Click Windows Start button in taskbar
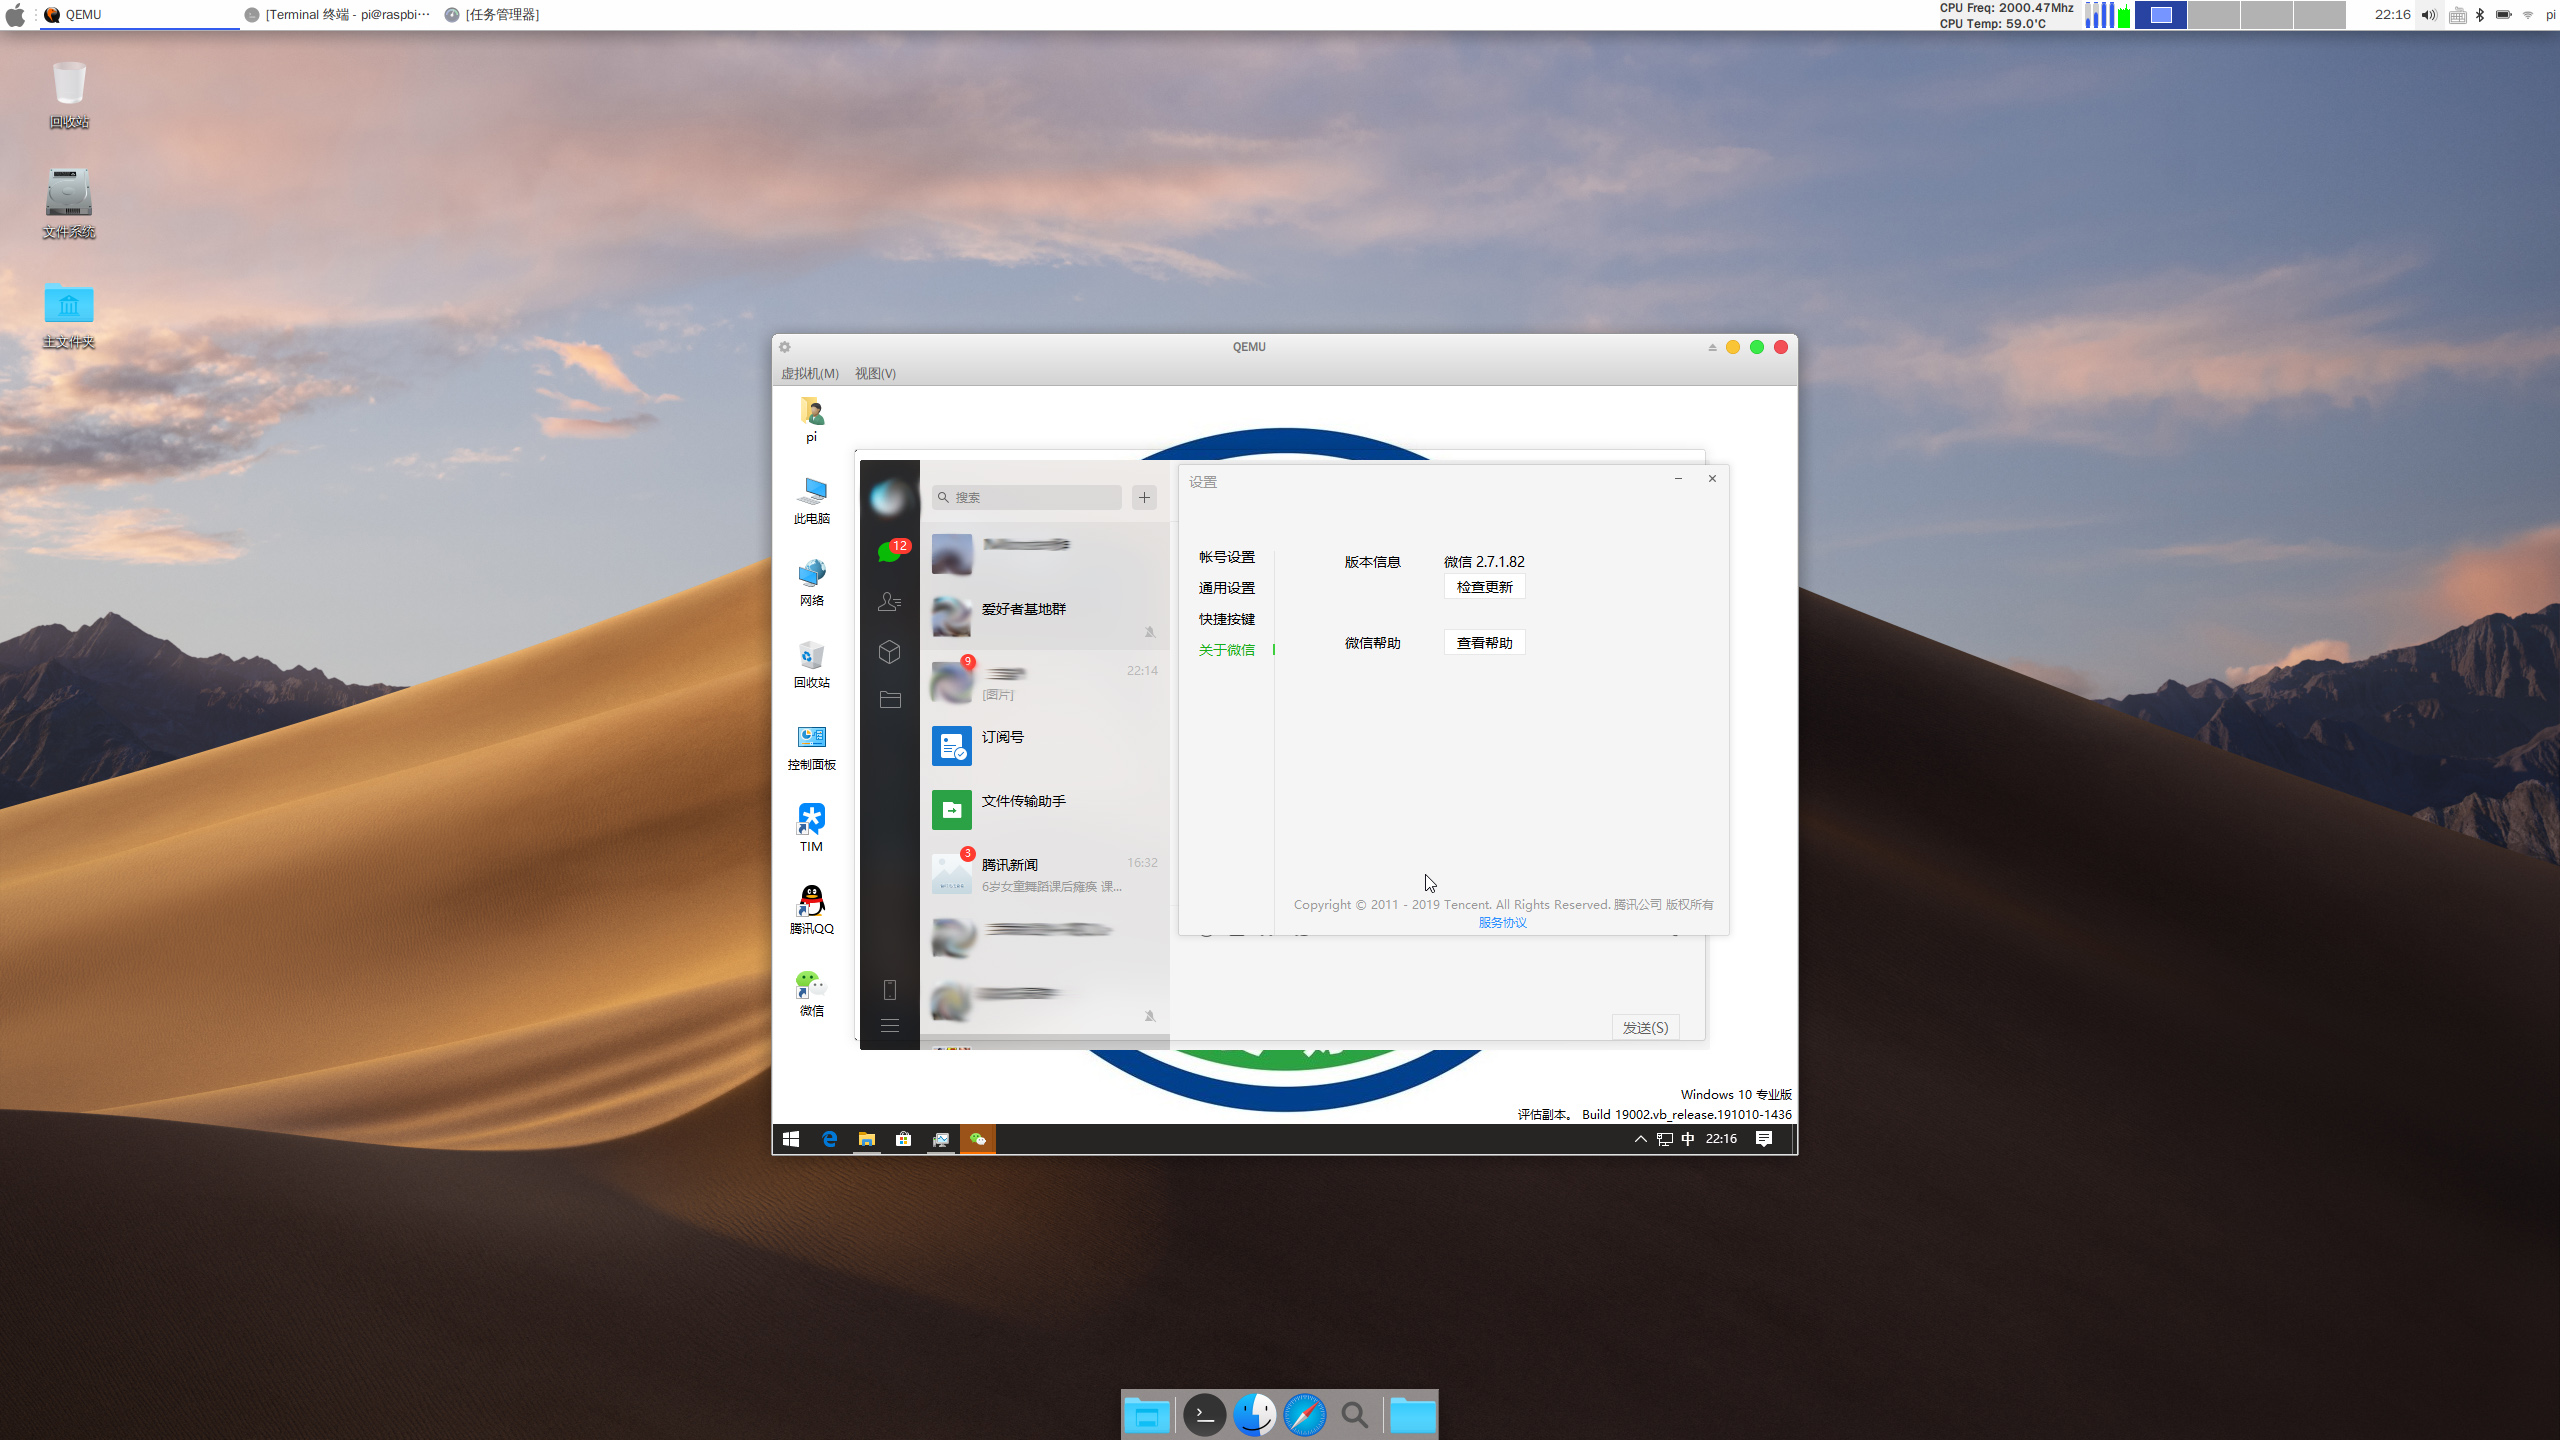The height and width of the screenshot is (1440, 2560). (x=791, y=1139)
